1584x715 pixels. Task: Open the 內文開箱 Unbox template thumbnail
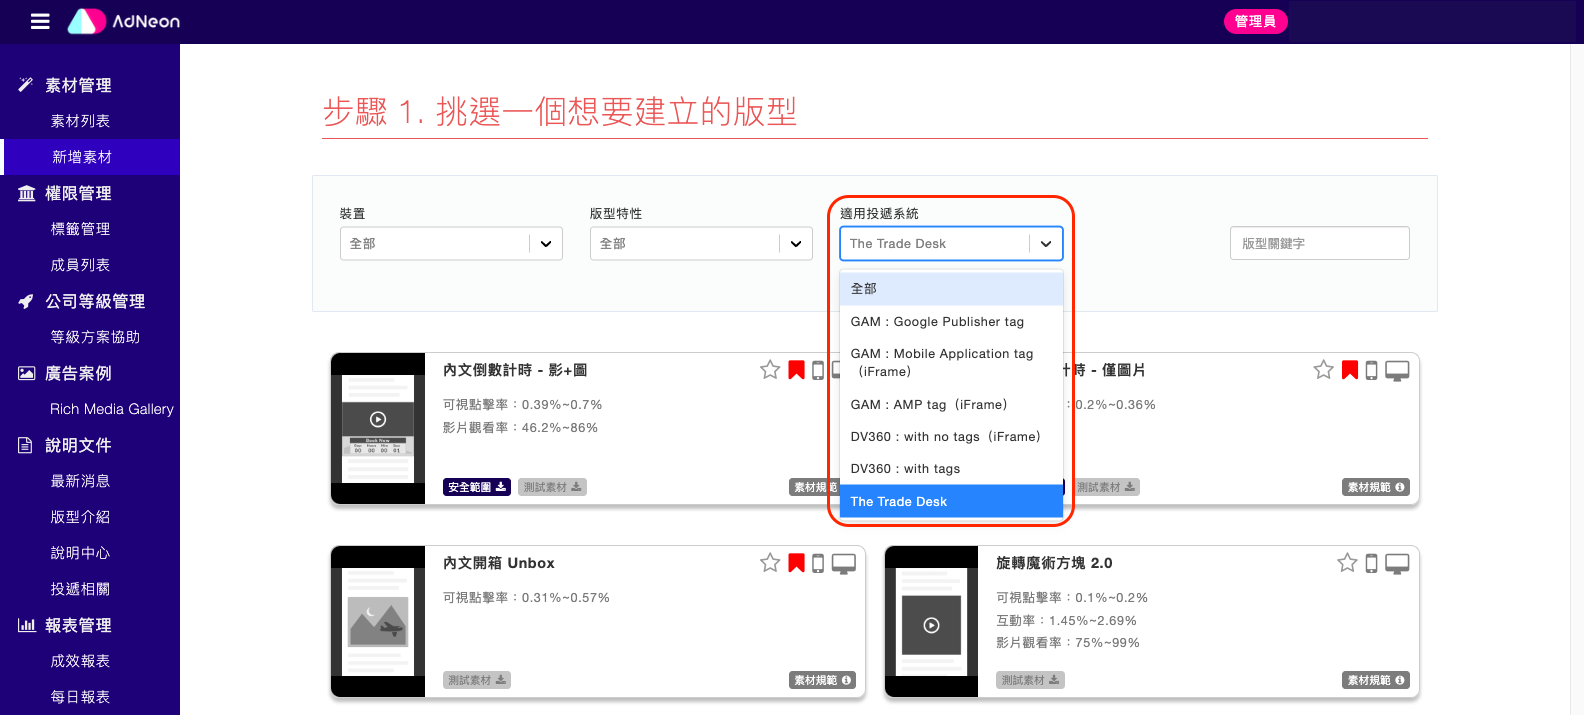pyautogui.click(x=378, y=621)
